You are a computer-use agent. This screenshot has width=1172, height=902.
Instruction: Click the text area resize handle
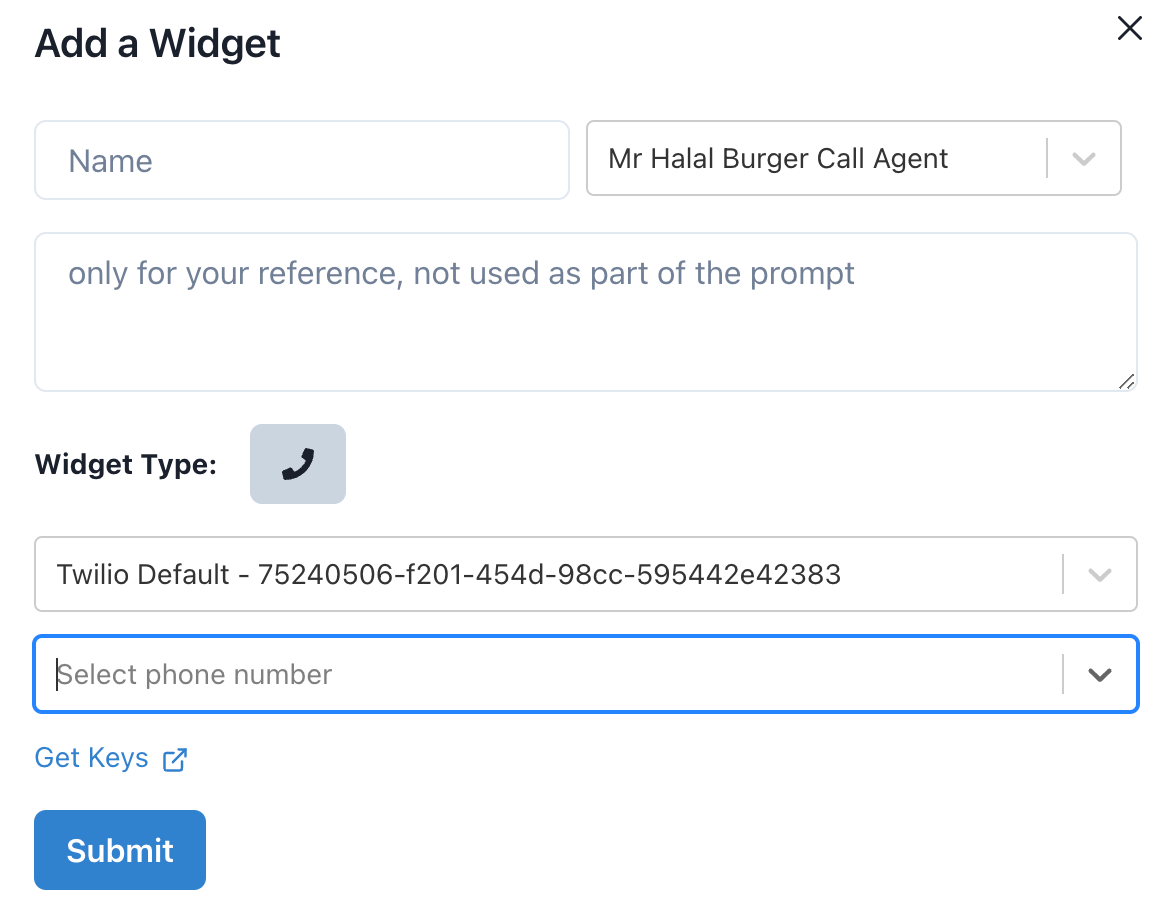point(1126,380)
